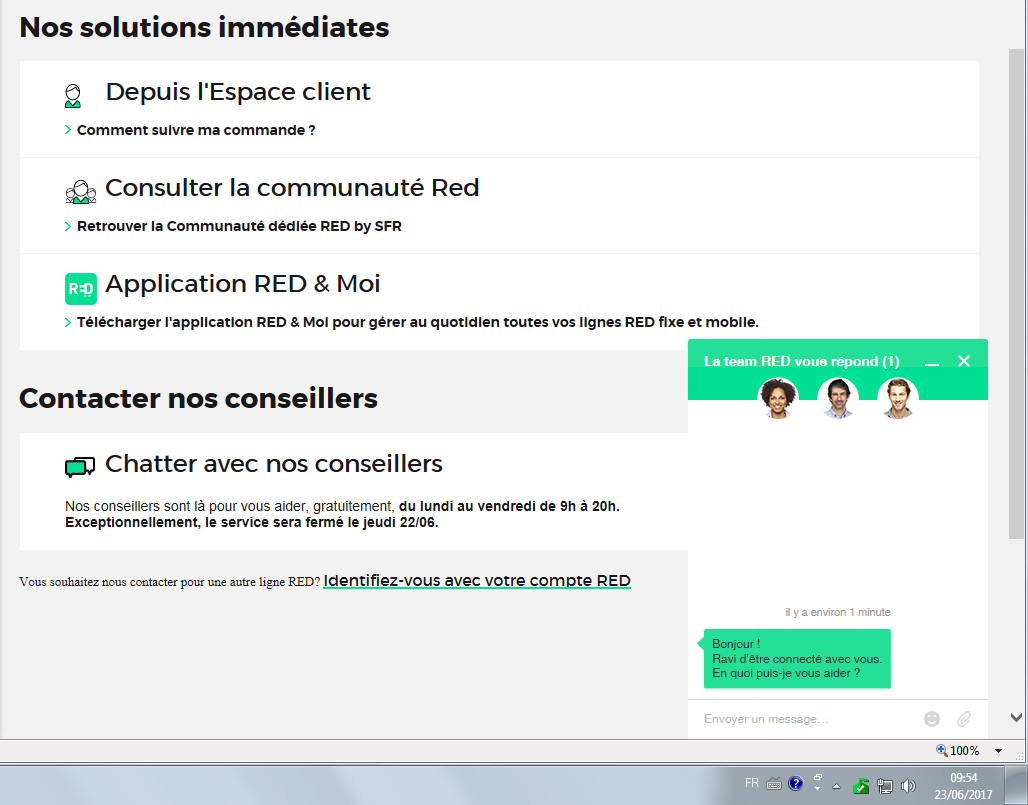Open the volume speaker icon in system tray

[908, 785]
